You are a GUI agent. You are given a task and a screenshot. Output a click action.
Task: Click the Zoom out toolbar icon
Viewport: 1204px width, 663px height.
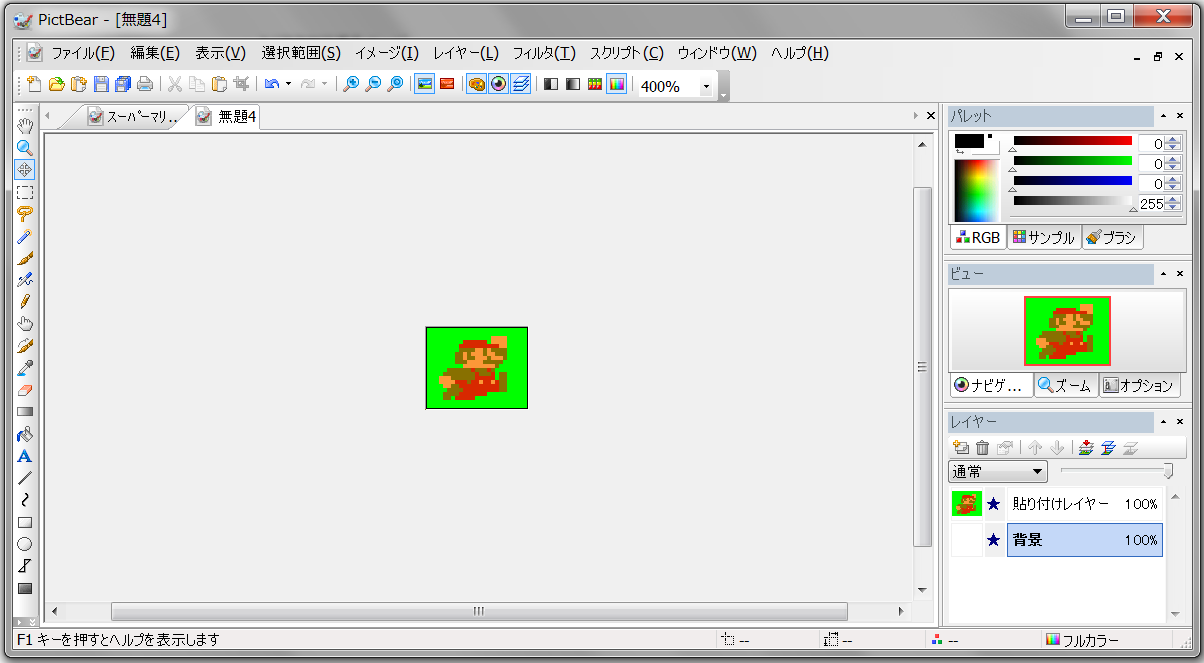373,85
